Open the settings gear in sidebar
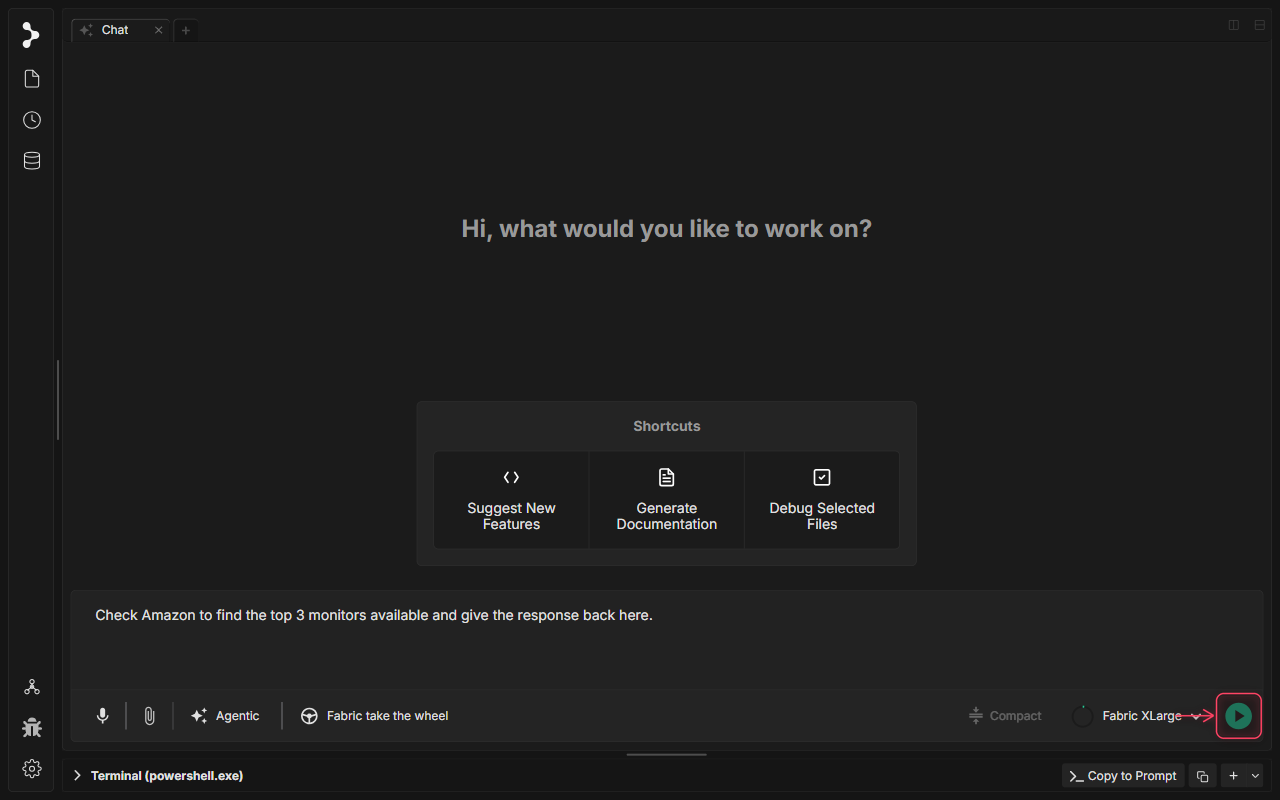This screenshot has height=800, width=1280. pos(32,769)
